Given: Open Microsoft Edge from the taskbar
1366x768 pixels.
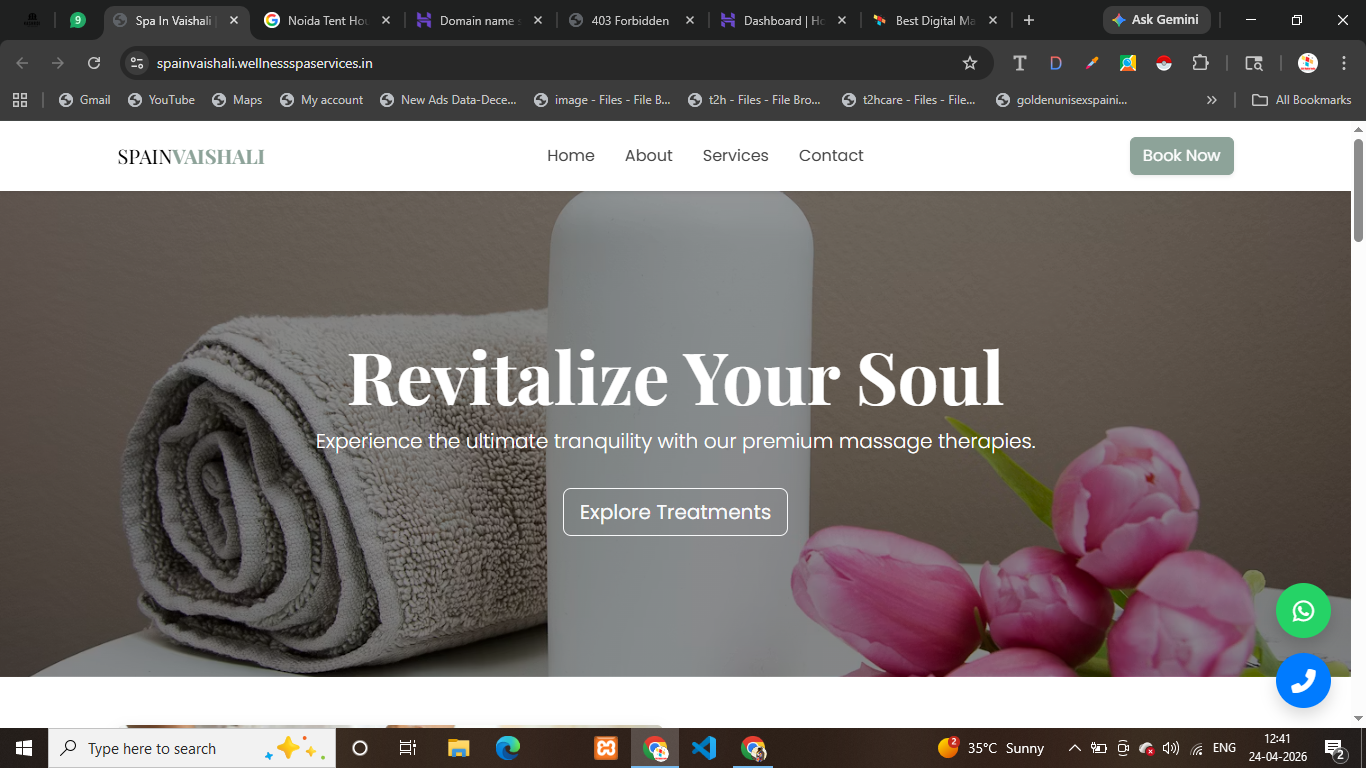Looking at the screenshot, I should 508,748.
